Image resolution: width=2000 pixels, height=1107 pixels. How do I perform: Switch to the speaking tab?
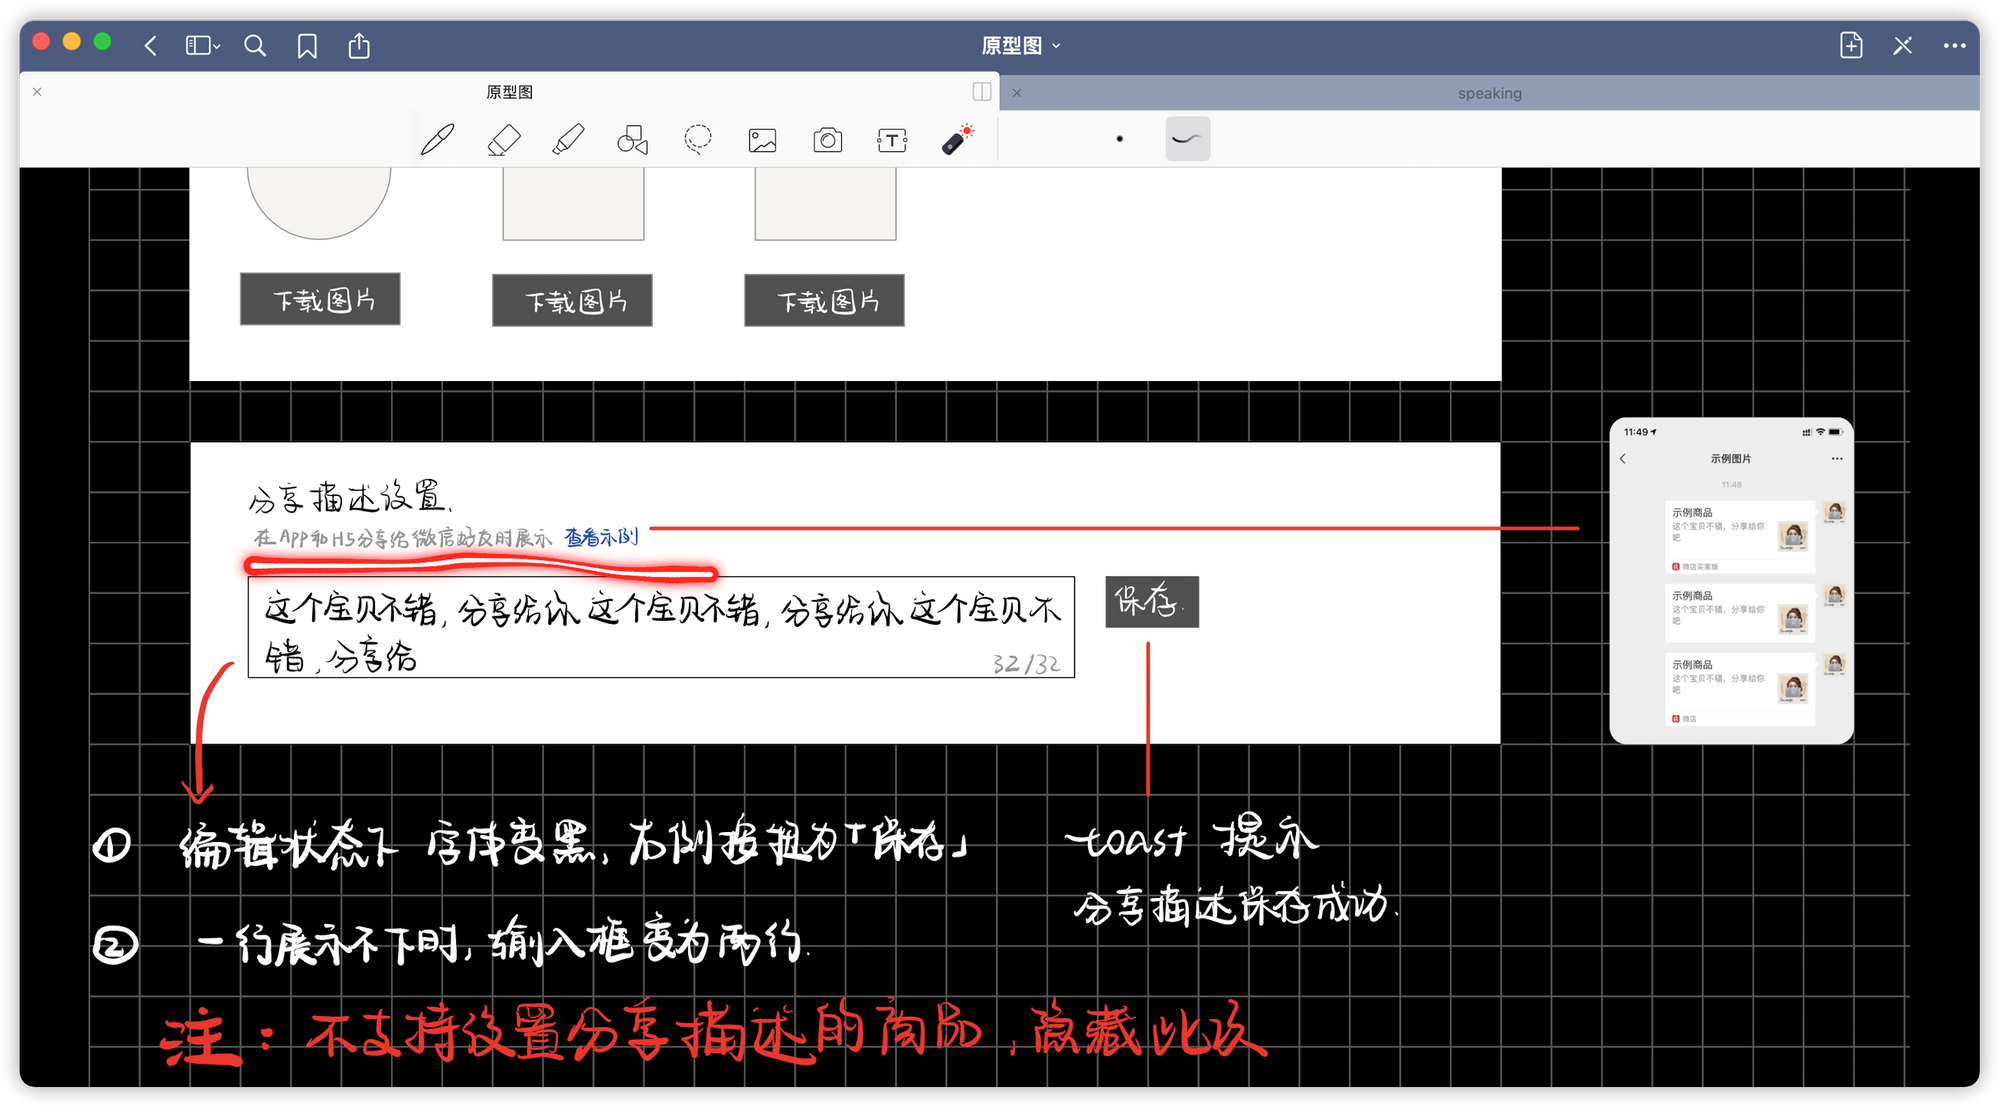[1489, 93]
